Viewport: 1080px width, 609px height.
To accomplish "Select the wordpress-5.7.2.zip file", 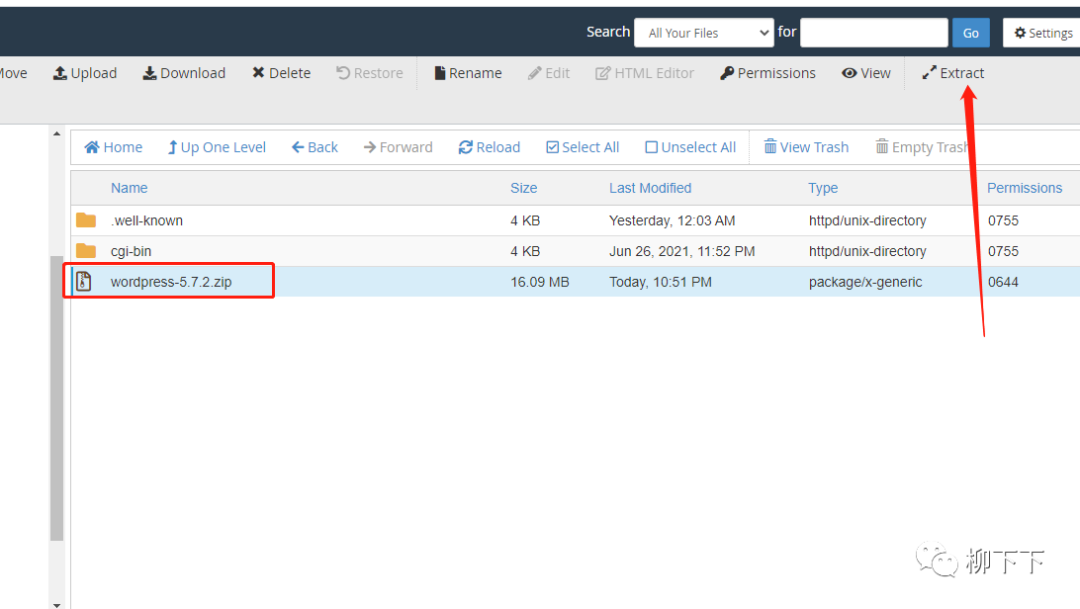I will coord(171,282).
